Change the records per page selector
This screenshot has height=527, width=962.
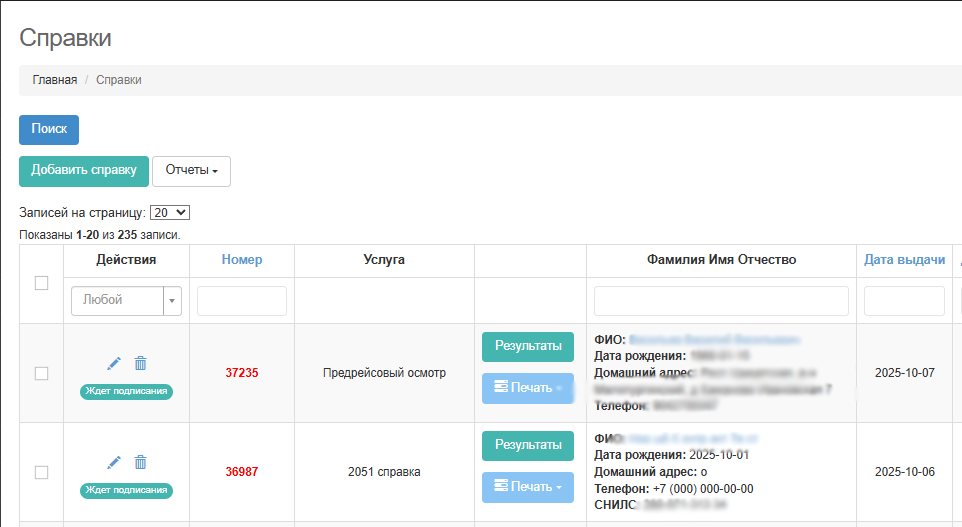[x=170, y=212]
